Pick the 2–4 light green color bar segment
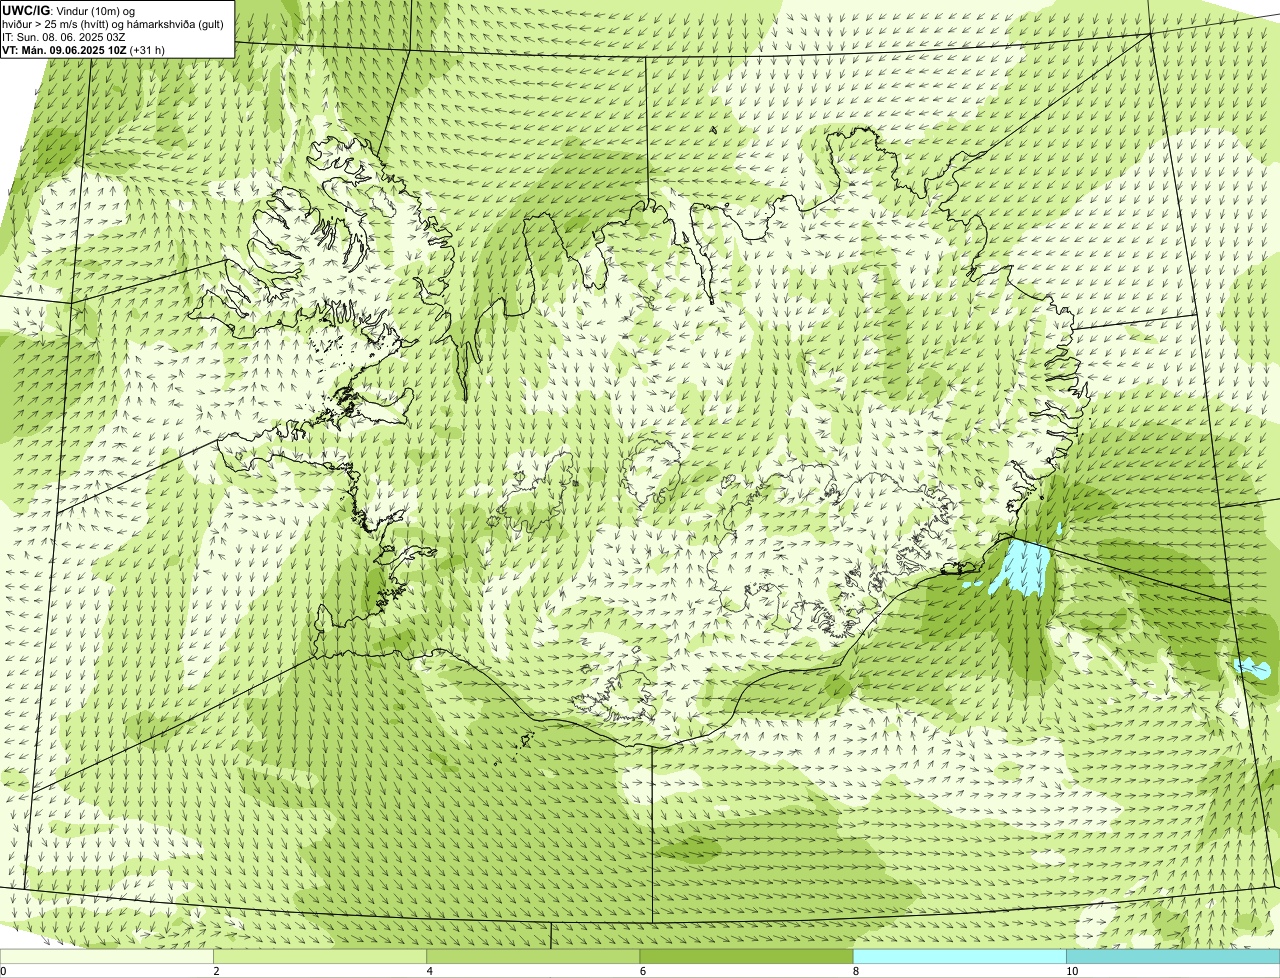Image resolution: width=1280 pixels, height=978 pixels. [x=320, y=956]
